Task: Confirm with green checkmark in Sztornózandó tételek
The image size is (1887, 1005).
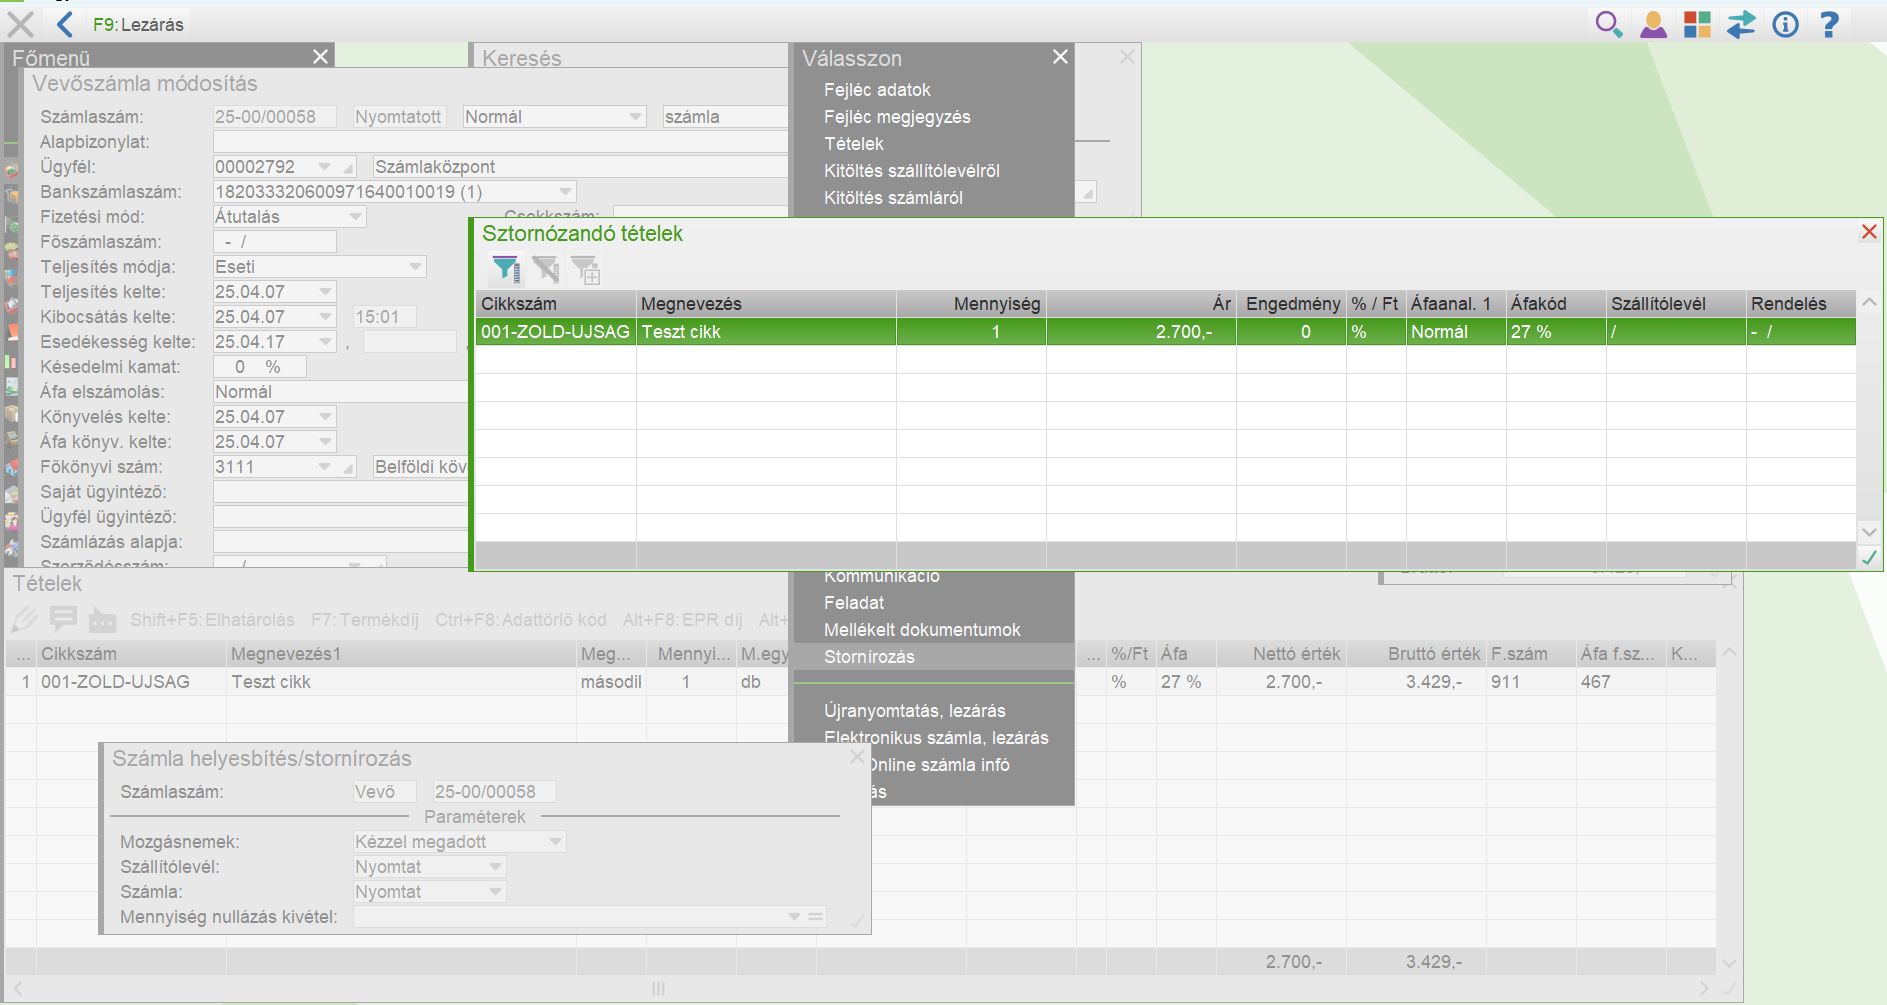Action: [1868, 557]
